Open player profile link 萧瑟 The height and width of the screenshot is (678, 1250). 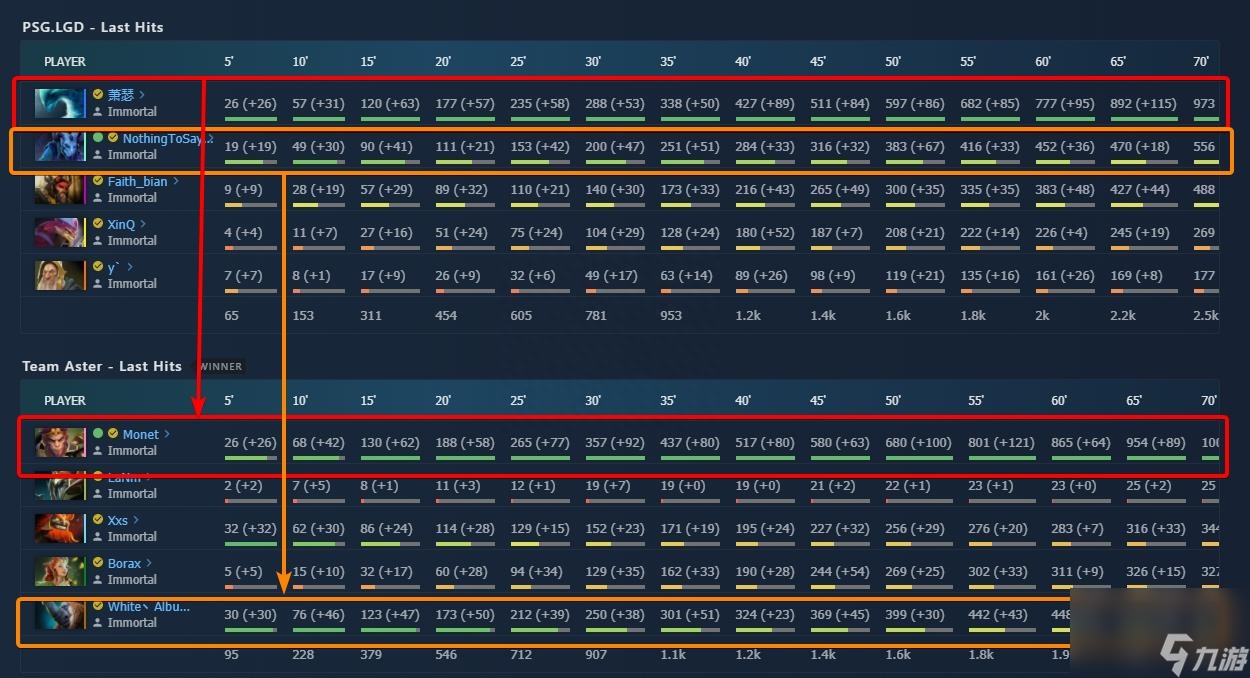pyautogui.click(x=121, y=95)
